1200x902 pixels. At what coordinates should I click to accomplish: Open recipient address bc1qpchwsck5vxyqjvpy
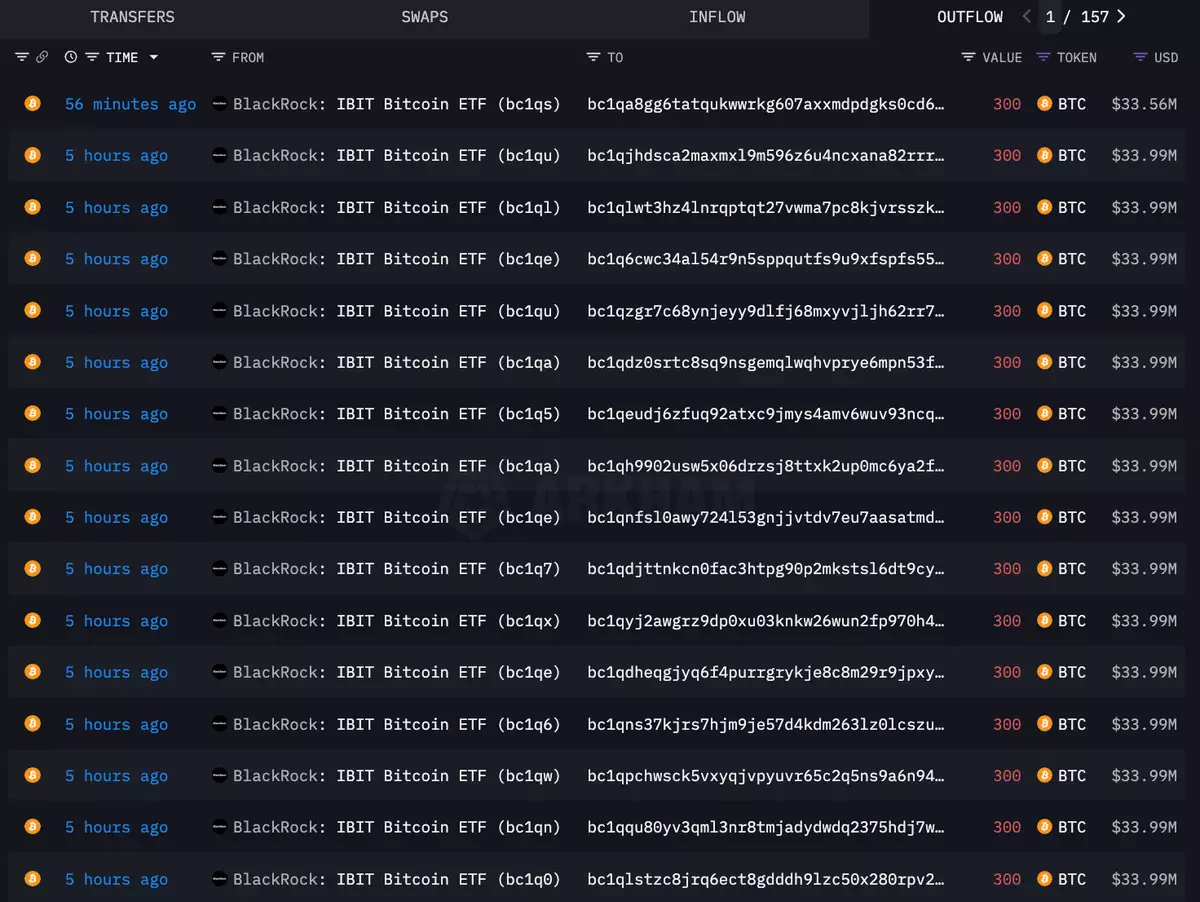coord(766,775)
